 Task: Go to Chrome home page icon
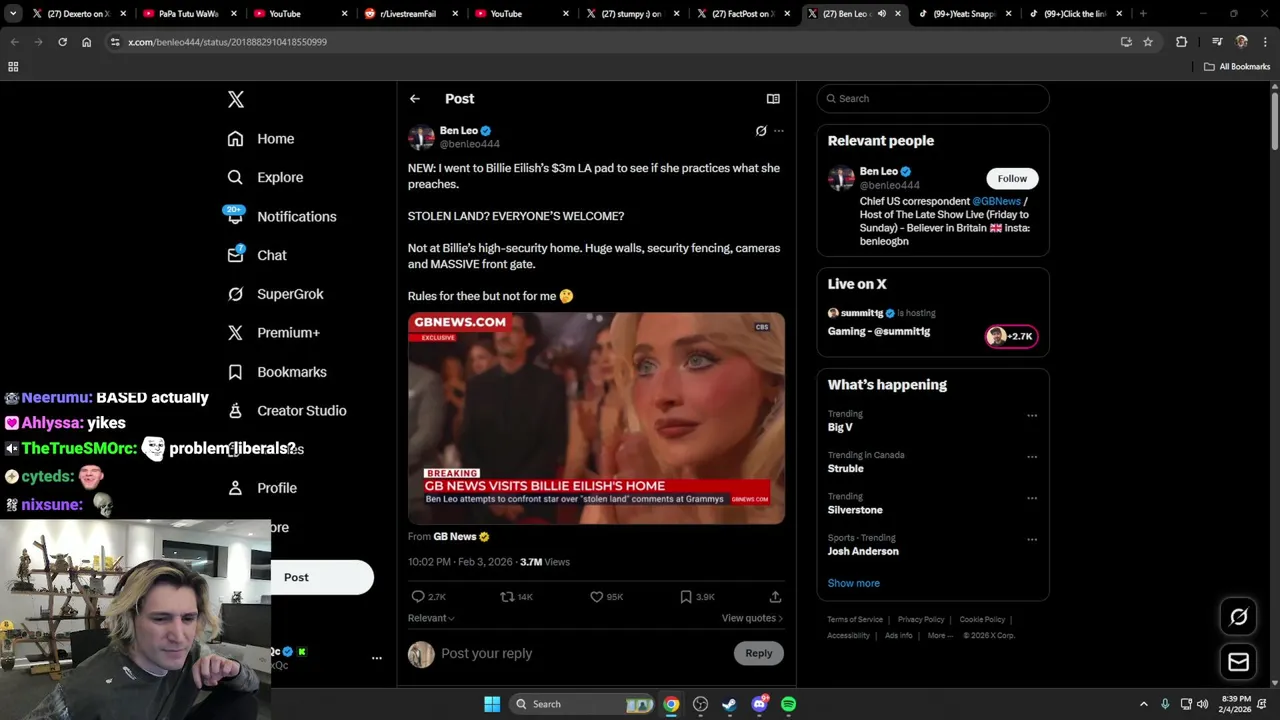[86, 42]
